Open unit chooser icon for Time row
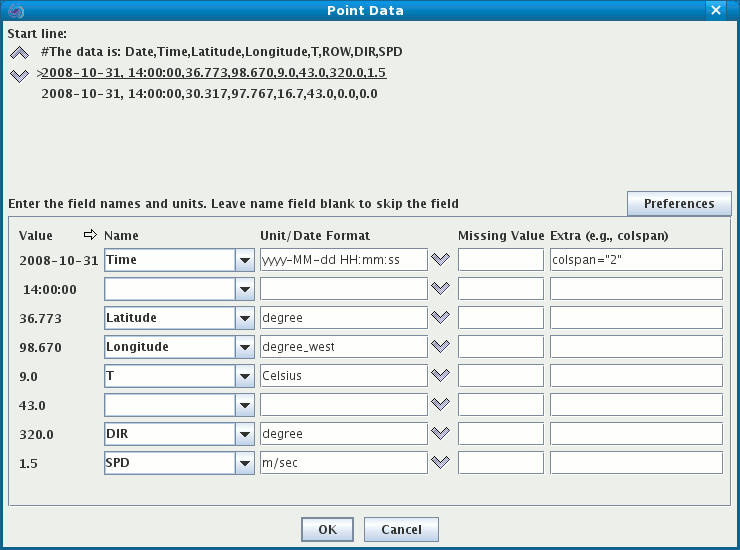The height and width of the screenshot is (550, 740). tap(441, 260)
